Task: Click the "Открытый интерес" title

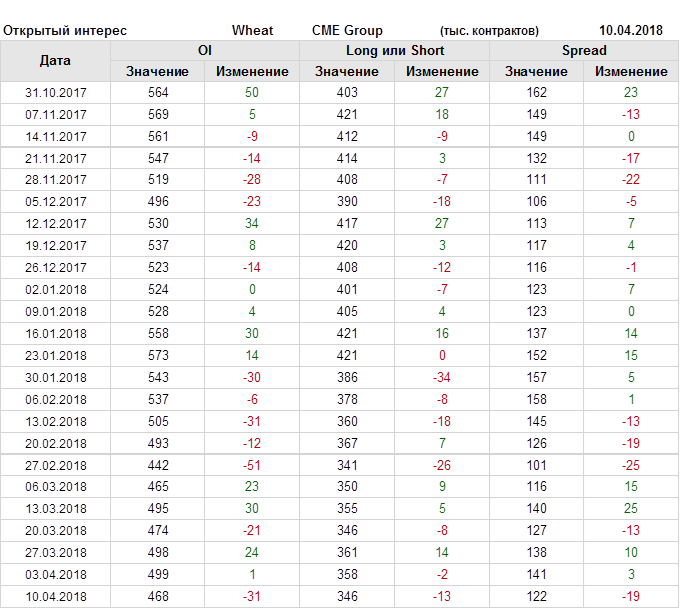Action: (65, 30)
